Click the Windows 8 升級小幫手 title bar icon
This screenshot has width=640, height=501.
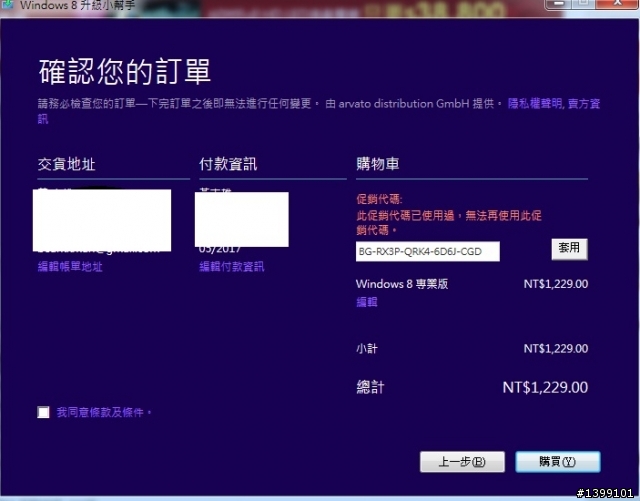pyautogui.click(x=7, y=5)
